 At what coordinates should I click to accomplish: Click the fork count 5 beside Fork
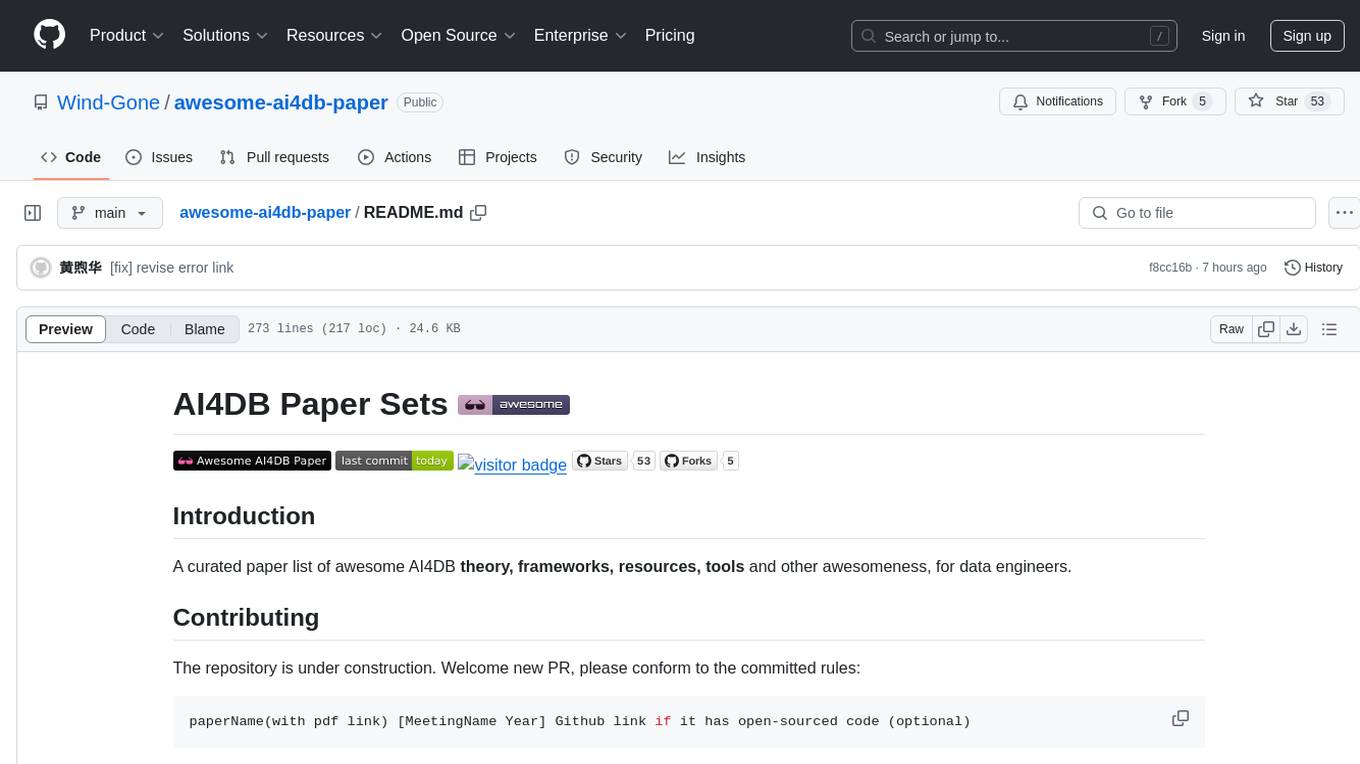click(x=1203, y=102)
